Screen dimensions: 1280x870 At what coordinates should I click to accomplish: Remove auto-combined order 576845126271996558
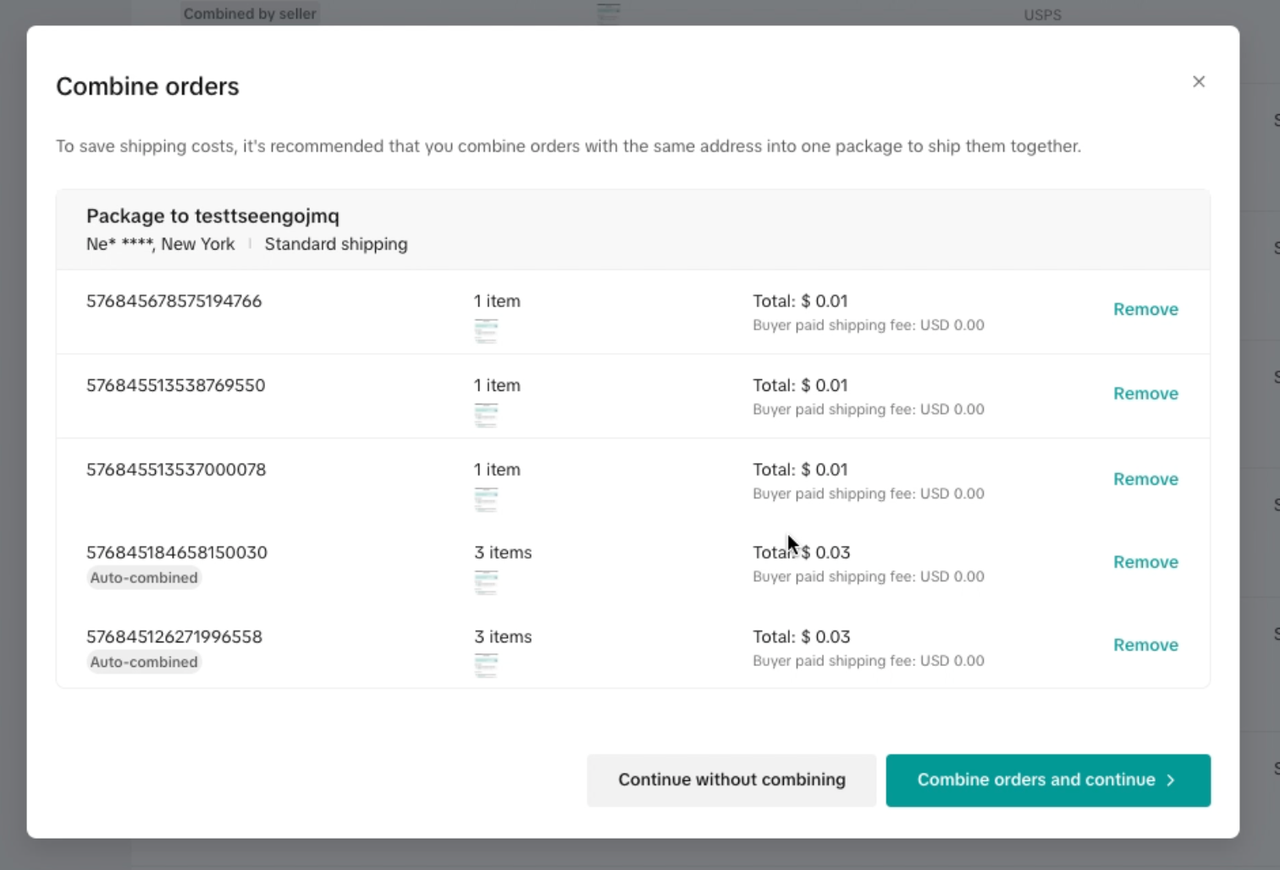click(1145, 645)
